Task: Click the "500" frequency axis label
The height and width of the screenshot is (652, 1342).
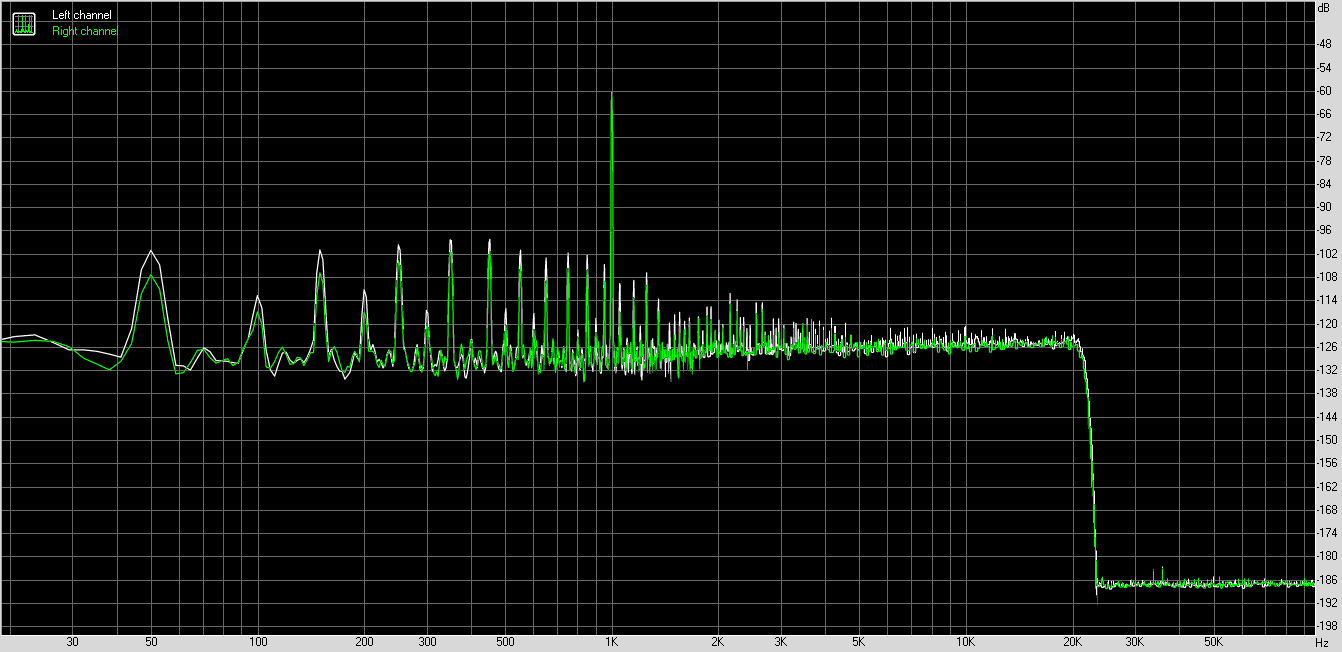Action: 505,641
